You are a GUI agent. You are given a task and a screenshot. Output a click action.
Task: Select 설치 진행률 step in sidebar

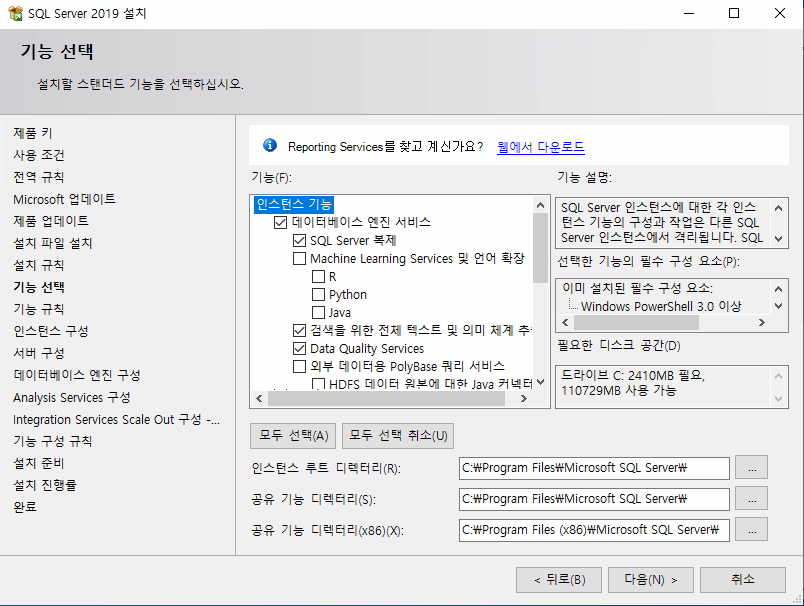point(45,485)
